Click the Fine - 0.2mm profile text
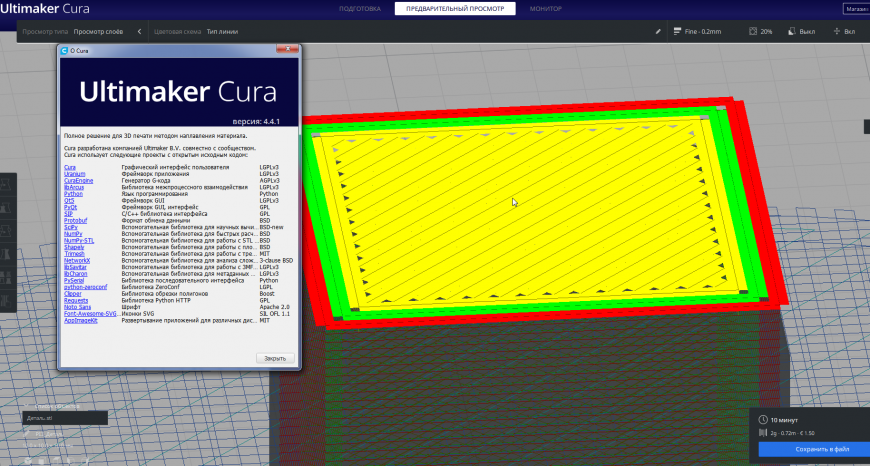 pyautogui.click(x=703, y=32)
